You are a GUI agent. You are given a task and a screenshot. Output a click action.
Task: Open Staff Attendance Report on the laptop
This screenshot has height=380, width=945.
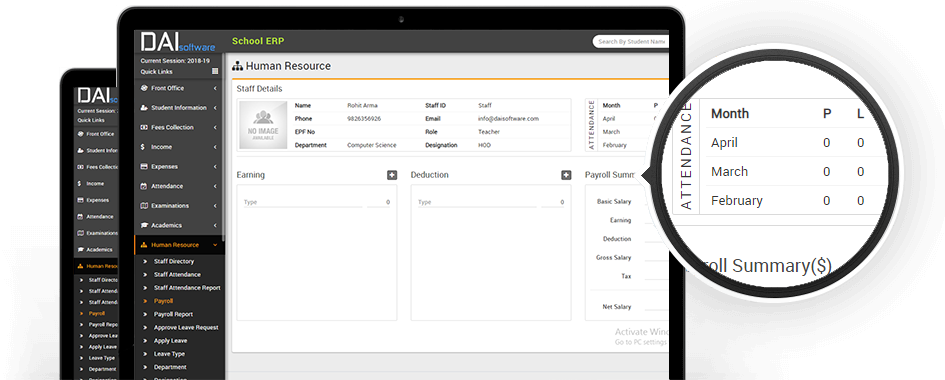pyautogui.click(x=187, y=288)
